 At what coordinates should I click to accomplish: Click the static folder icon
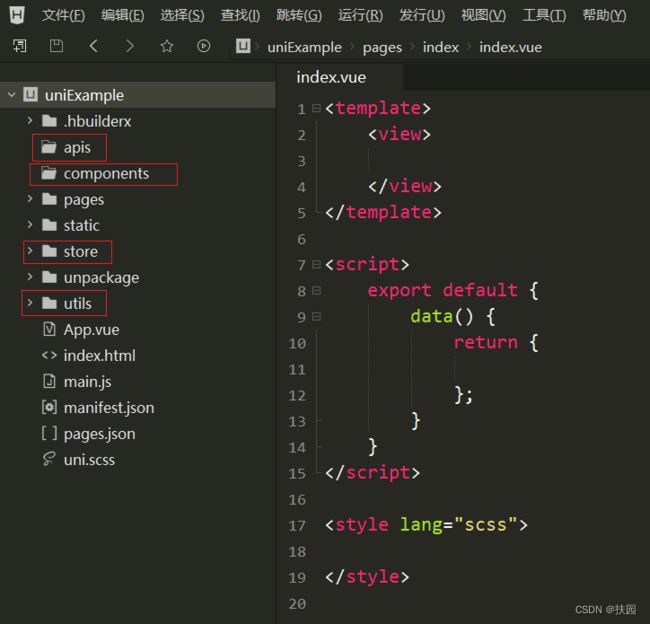tap(49, 225)
